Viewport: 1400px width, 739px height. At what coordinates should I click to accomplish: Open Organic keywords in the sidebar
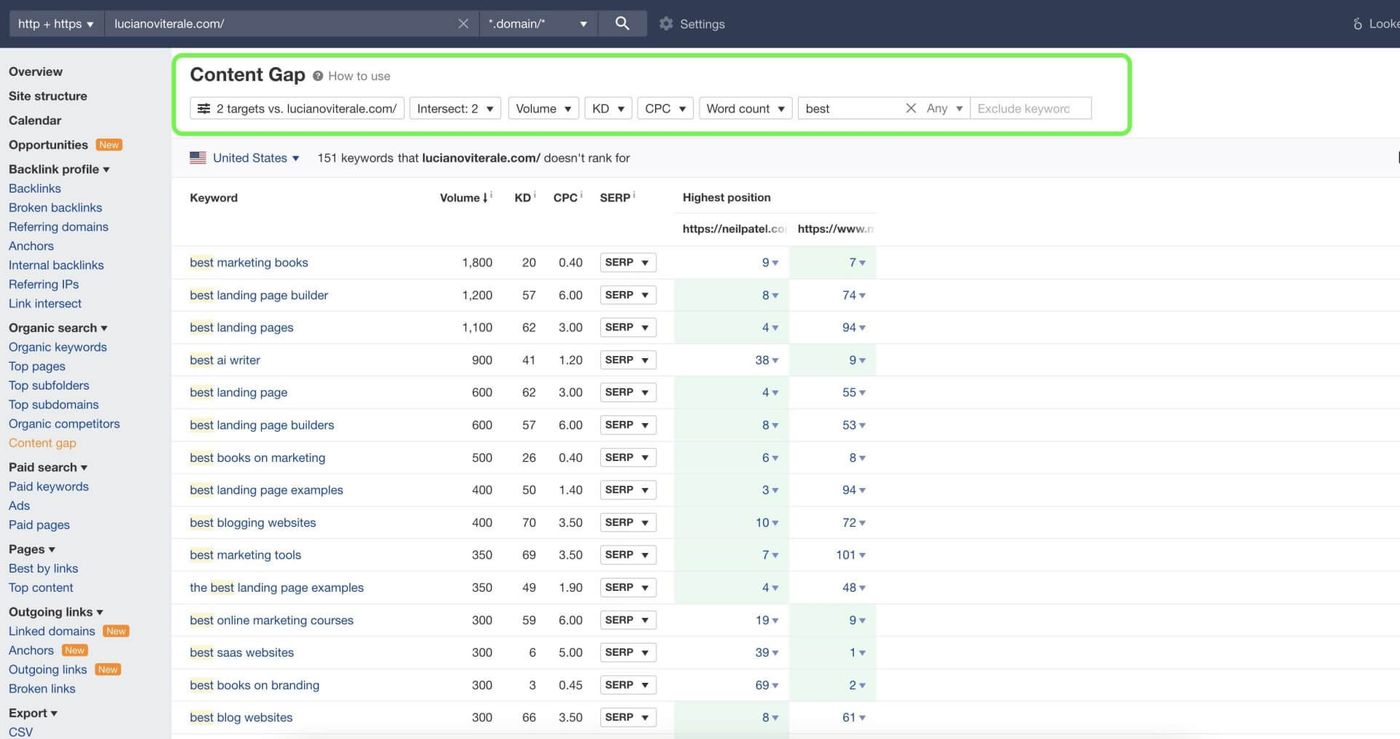(58, 347)
